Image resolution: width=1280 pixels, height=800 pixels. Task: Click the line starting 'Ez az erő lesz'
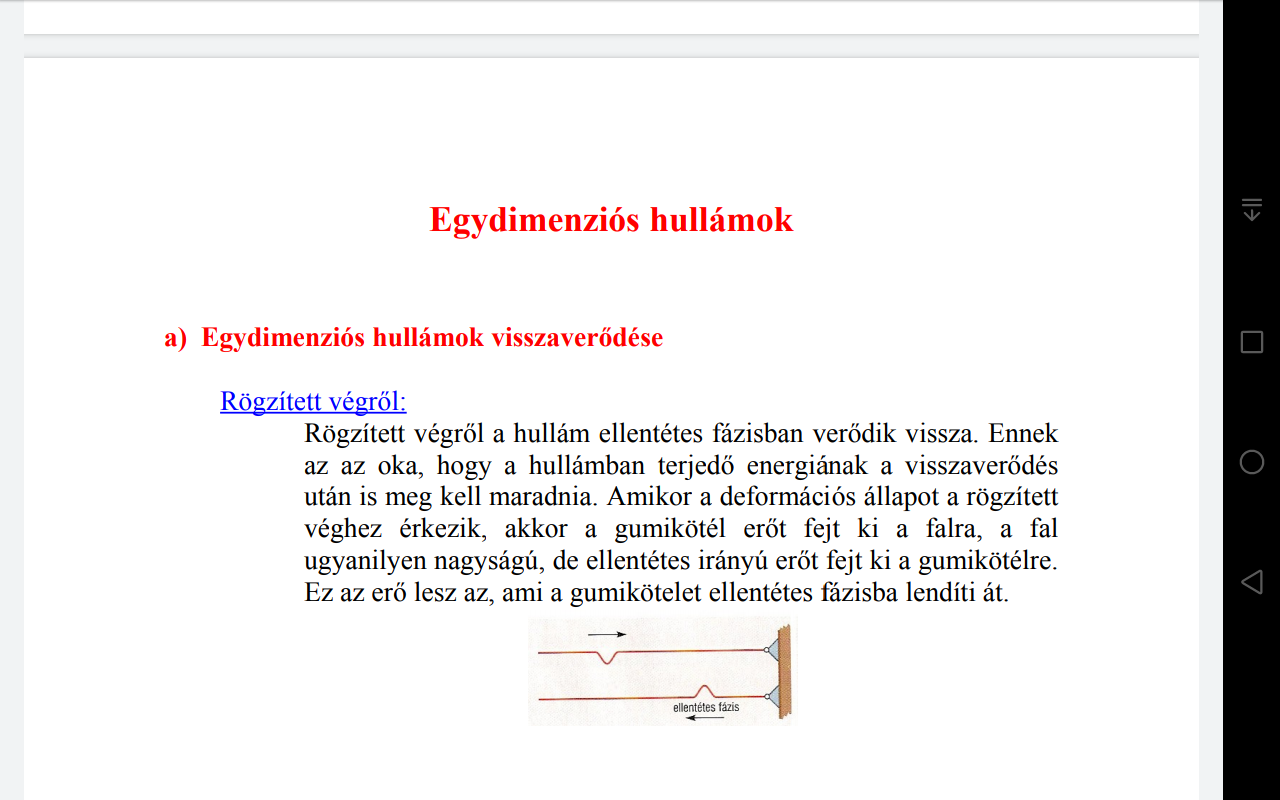[656, 593]
